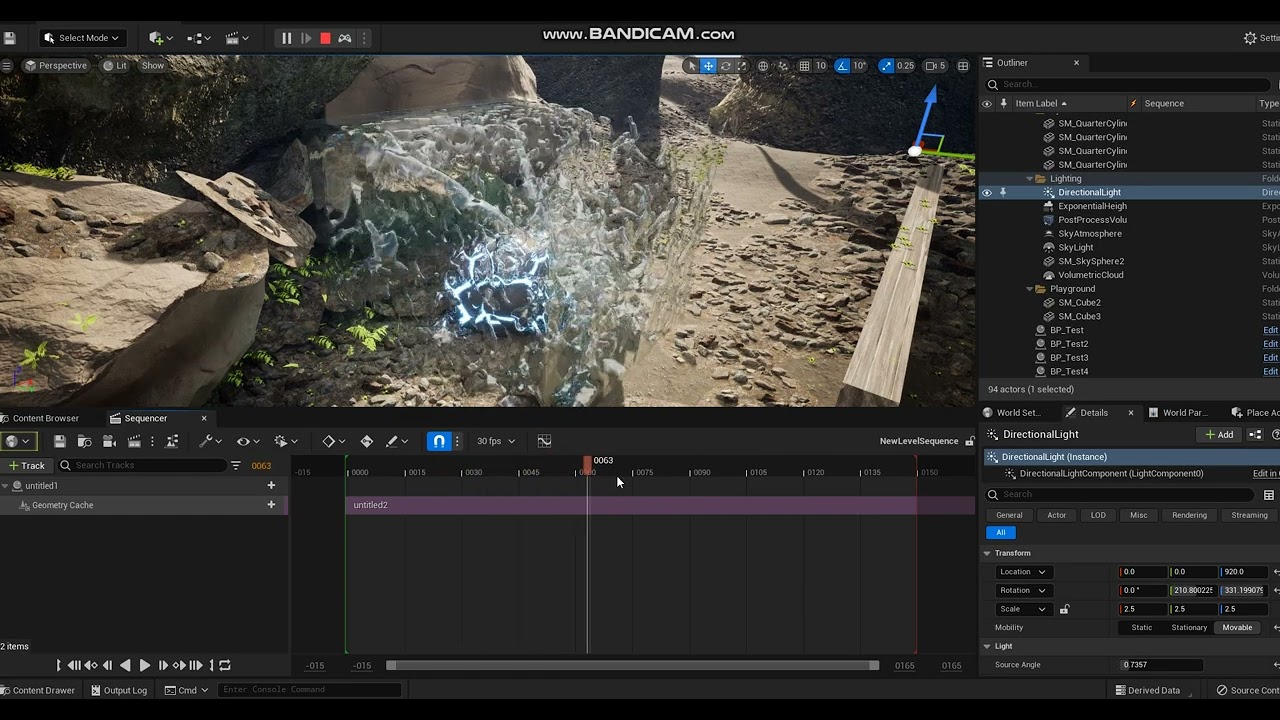Image resolution: width=1280 pixels, height=720 pixels.
Task: Toggle visibility eye for DirectionalLight
Action: click(987, 192)
